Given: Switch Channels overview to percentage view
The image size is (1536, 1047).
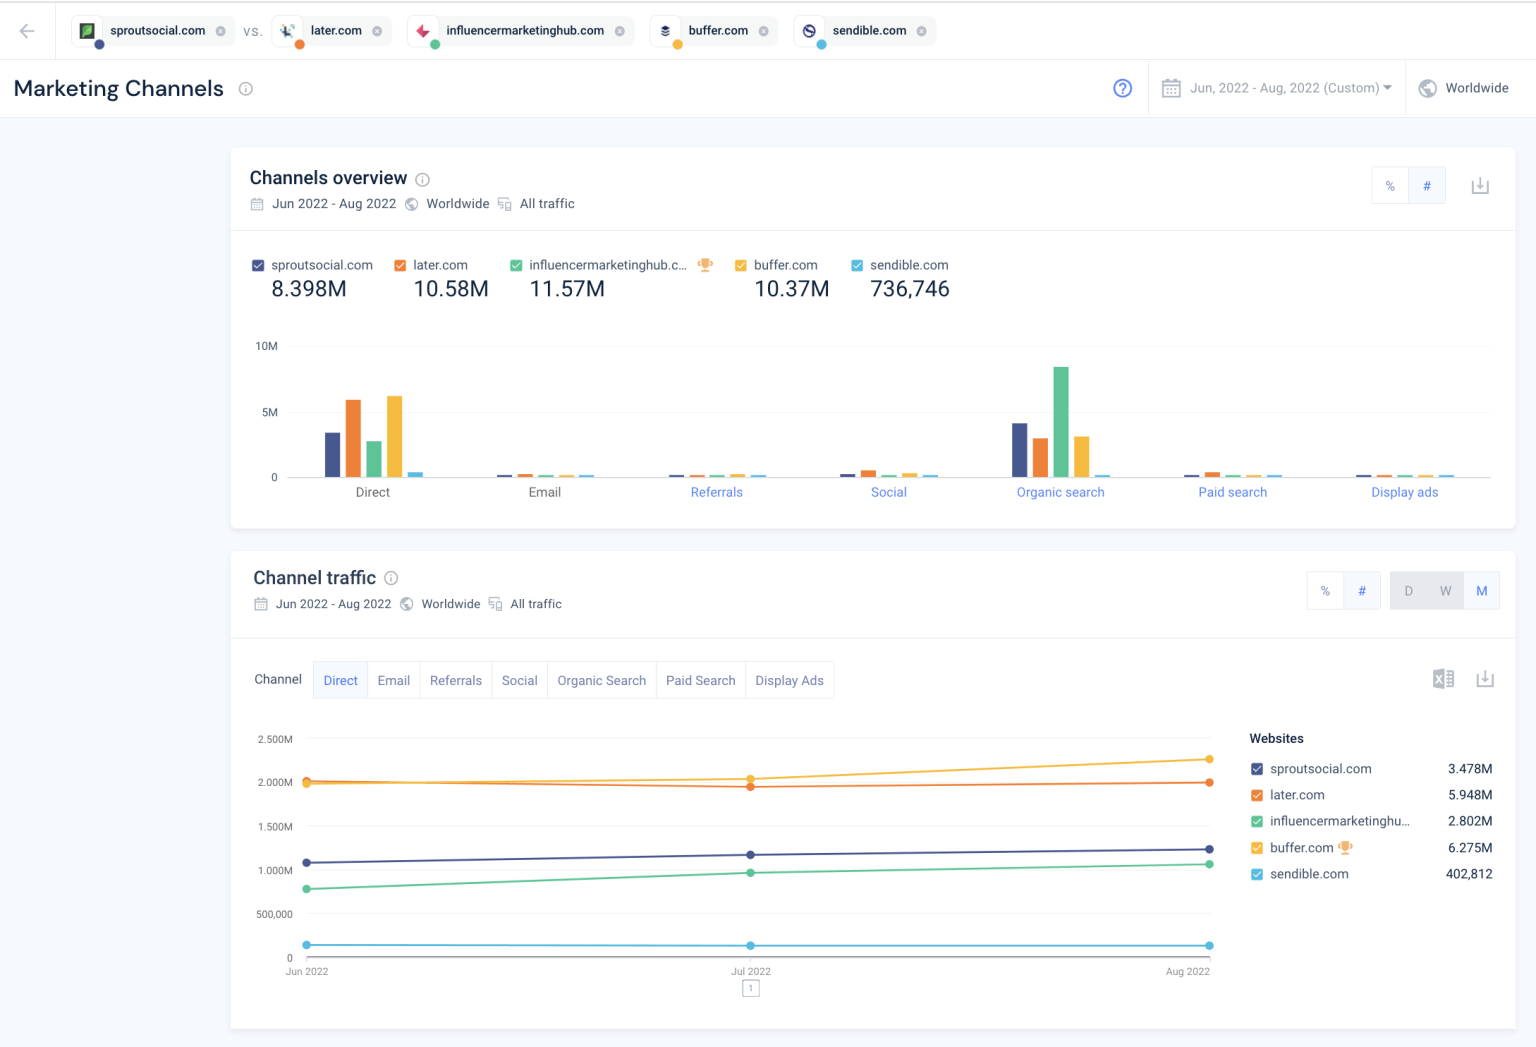Looking at the screenshot, I should (1390, 186).
